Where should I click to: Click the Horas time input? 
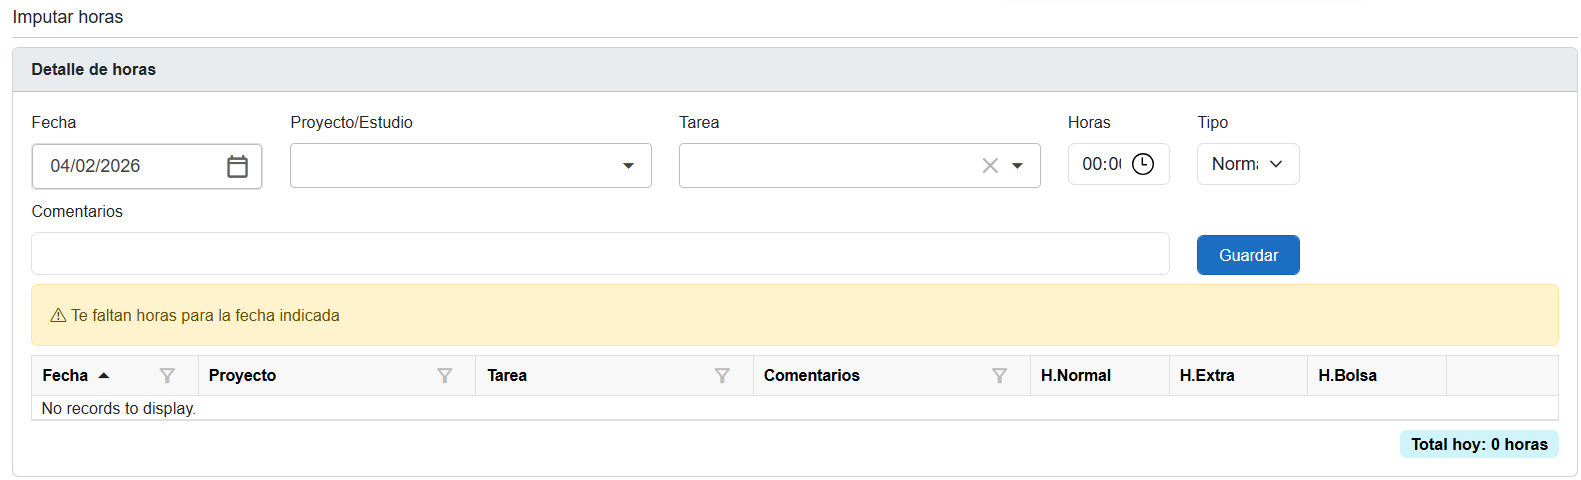click(x=1101, y=164)
